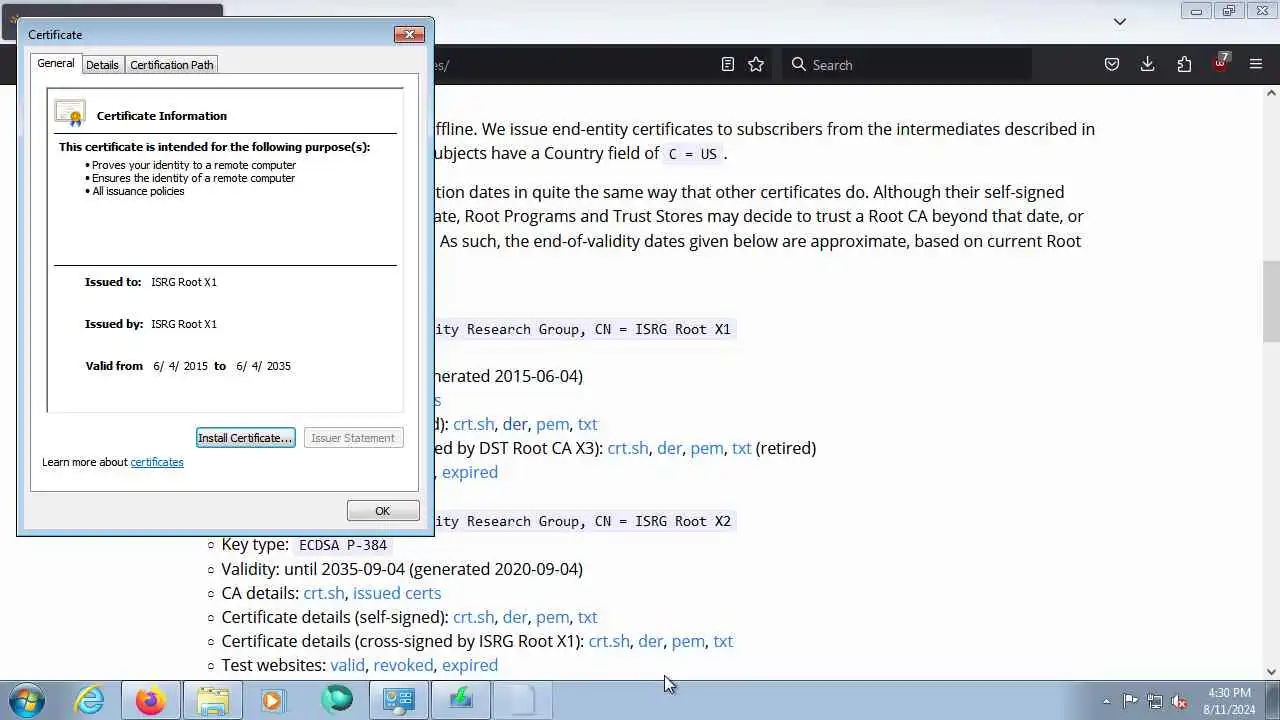
Task: Open crt.sh link in the CA details row
Action: point(324,593)
